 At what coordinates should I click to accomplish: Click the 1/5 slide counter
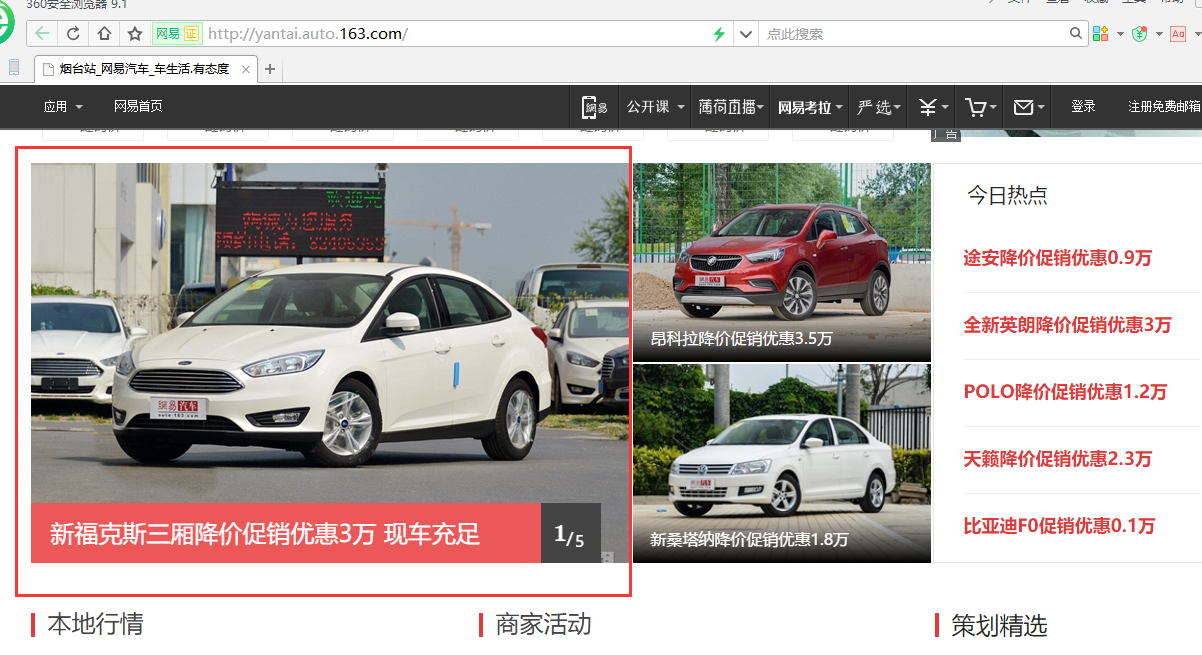click(x=570, y=534)
